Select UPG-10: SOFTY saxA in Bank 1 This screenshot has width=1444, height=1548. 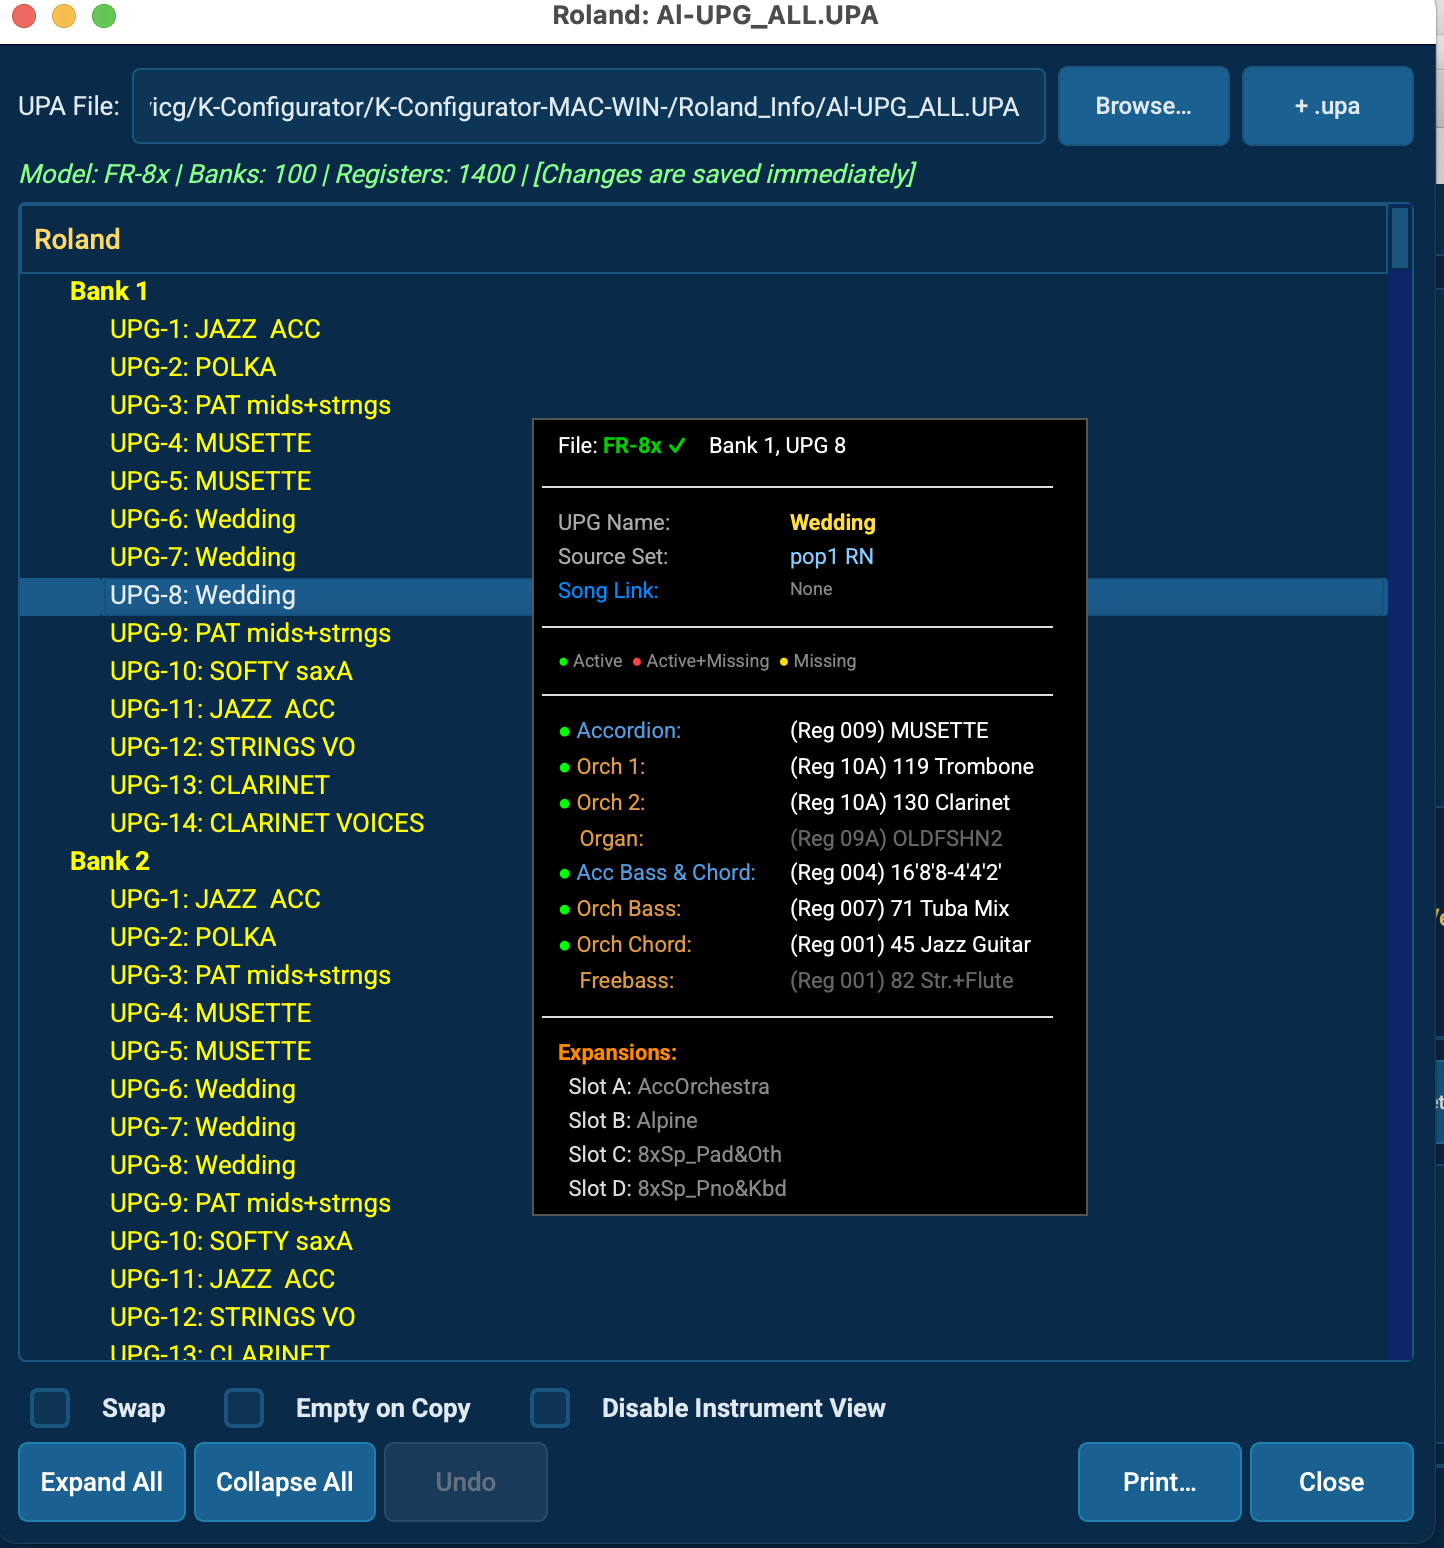231,671
